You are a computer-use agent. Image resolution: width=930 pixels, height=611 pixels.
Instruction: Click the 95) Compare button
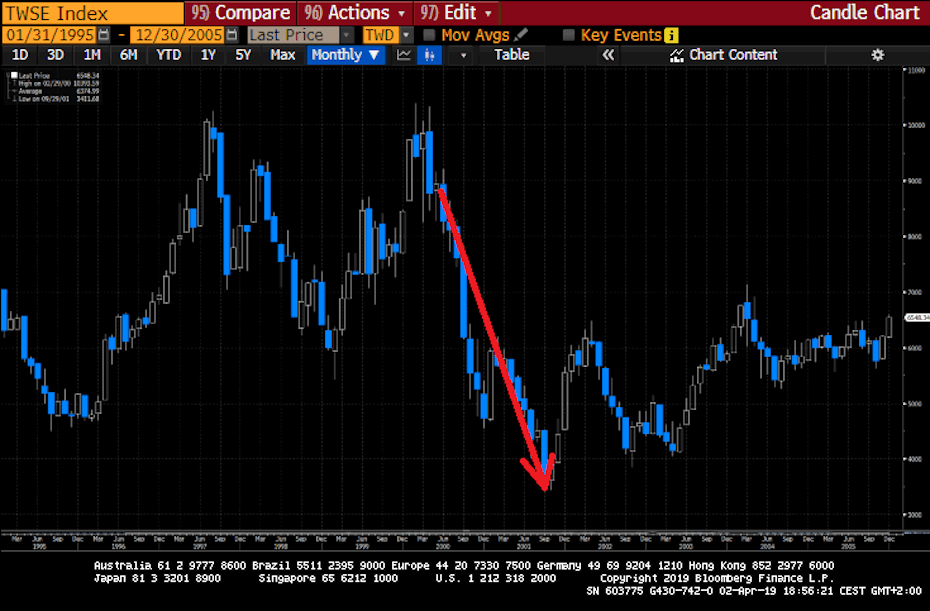(x=241, y=12)
